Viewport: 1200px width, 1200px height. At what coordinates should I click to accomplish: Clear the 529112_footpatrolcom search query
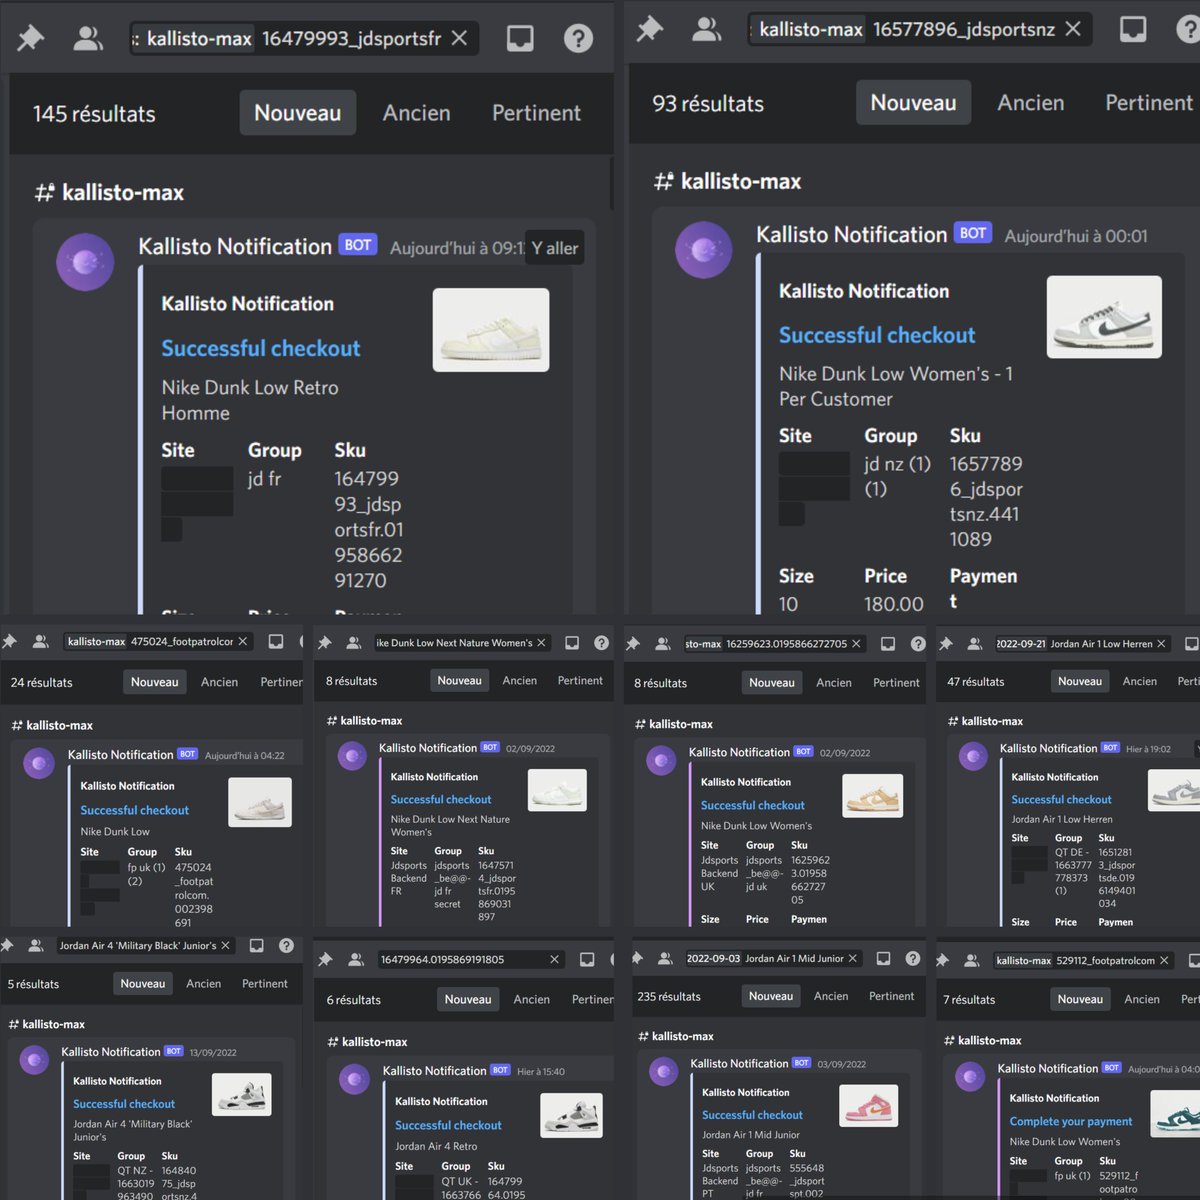tap(1164, 960)
